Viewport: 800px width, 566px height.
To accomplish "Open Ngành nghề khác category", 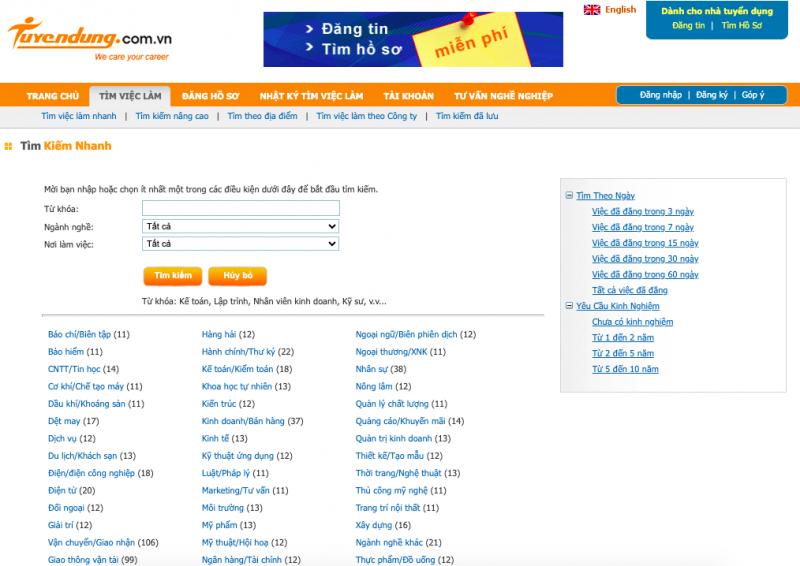I will coord(389,543).
